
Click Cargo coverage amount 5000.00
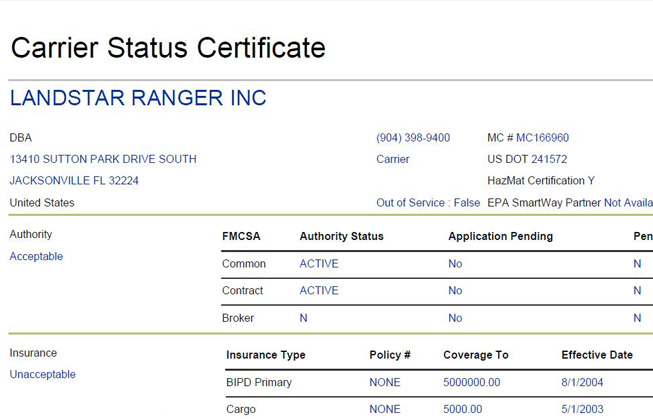click(x=463, y=409)
